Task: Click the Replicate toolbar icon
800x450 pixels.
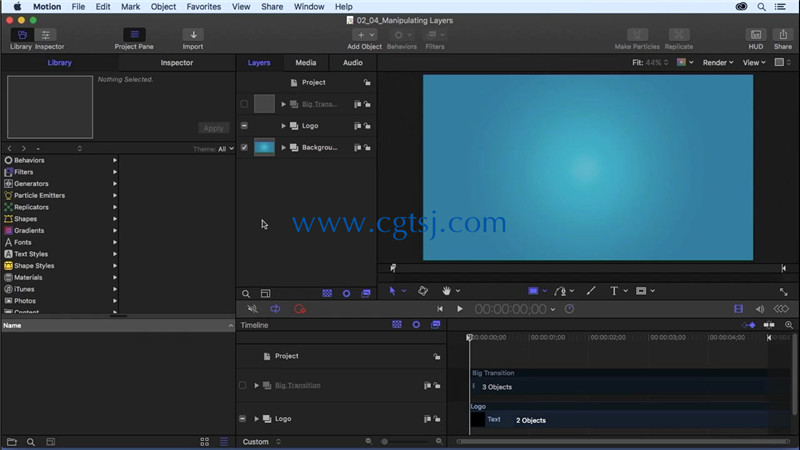Action: 679,35
